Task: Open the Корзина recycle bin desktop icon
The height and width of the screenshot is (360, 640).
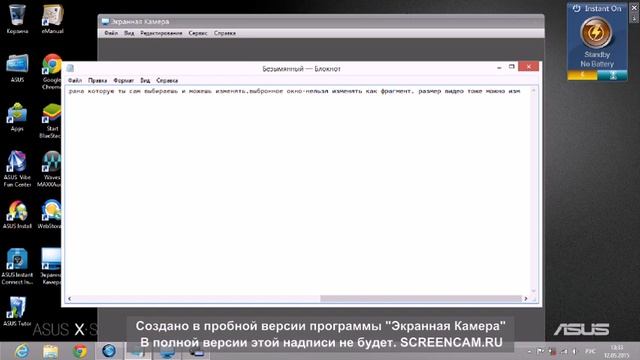Action: coord(17,19)
